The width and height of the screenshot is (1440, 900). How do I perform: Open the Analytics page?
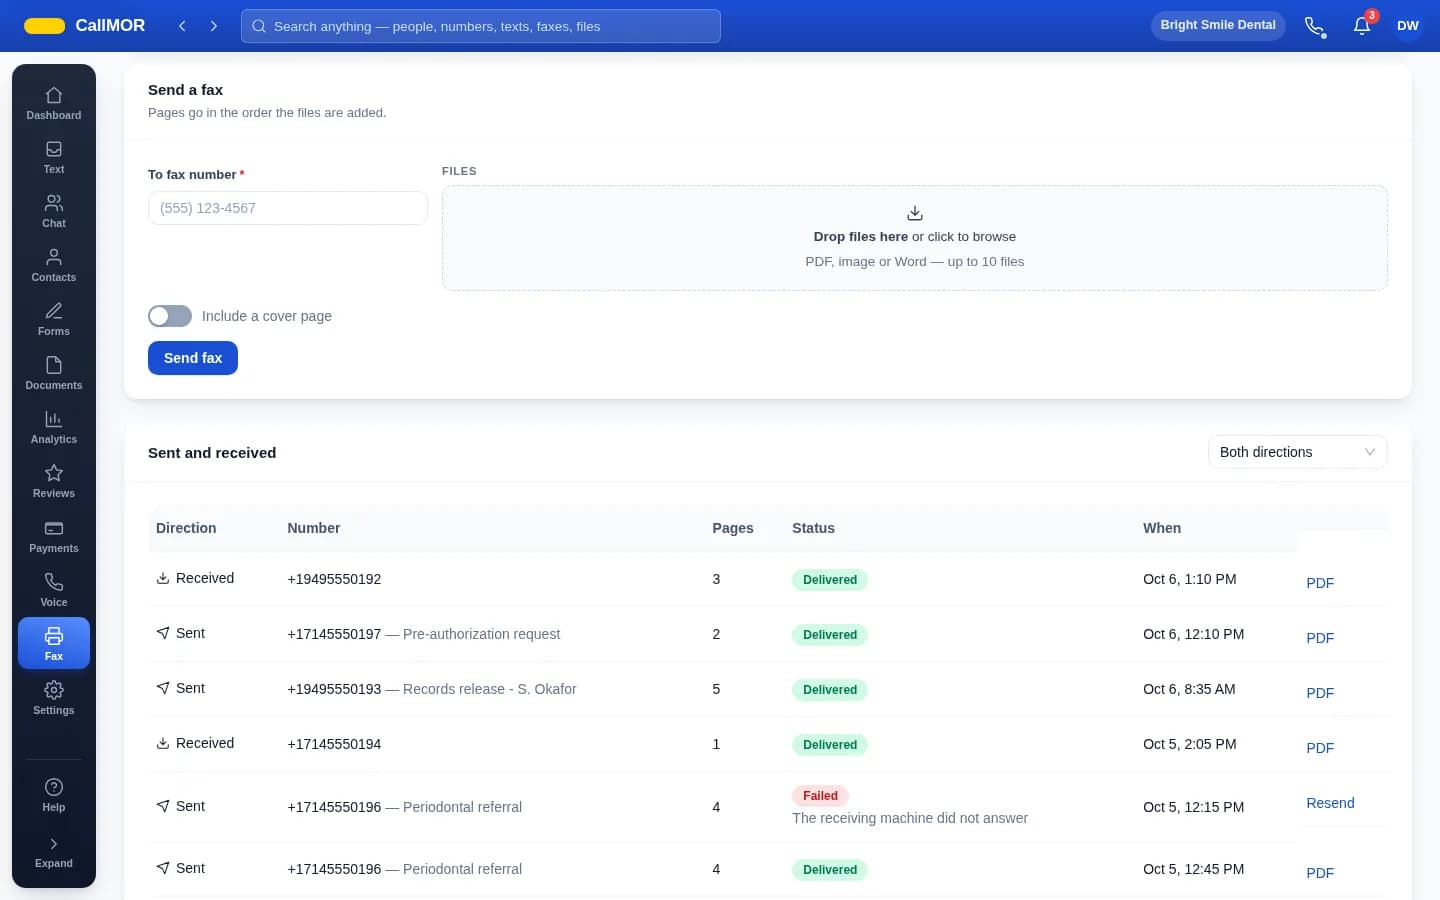click(54, 427)
